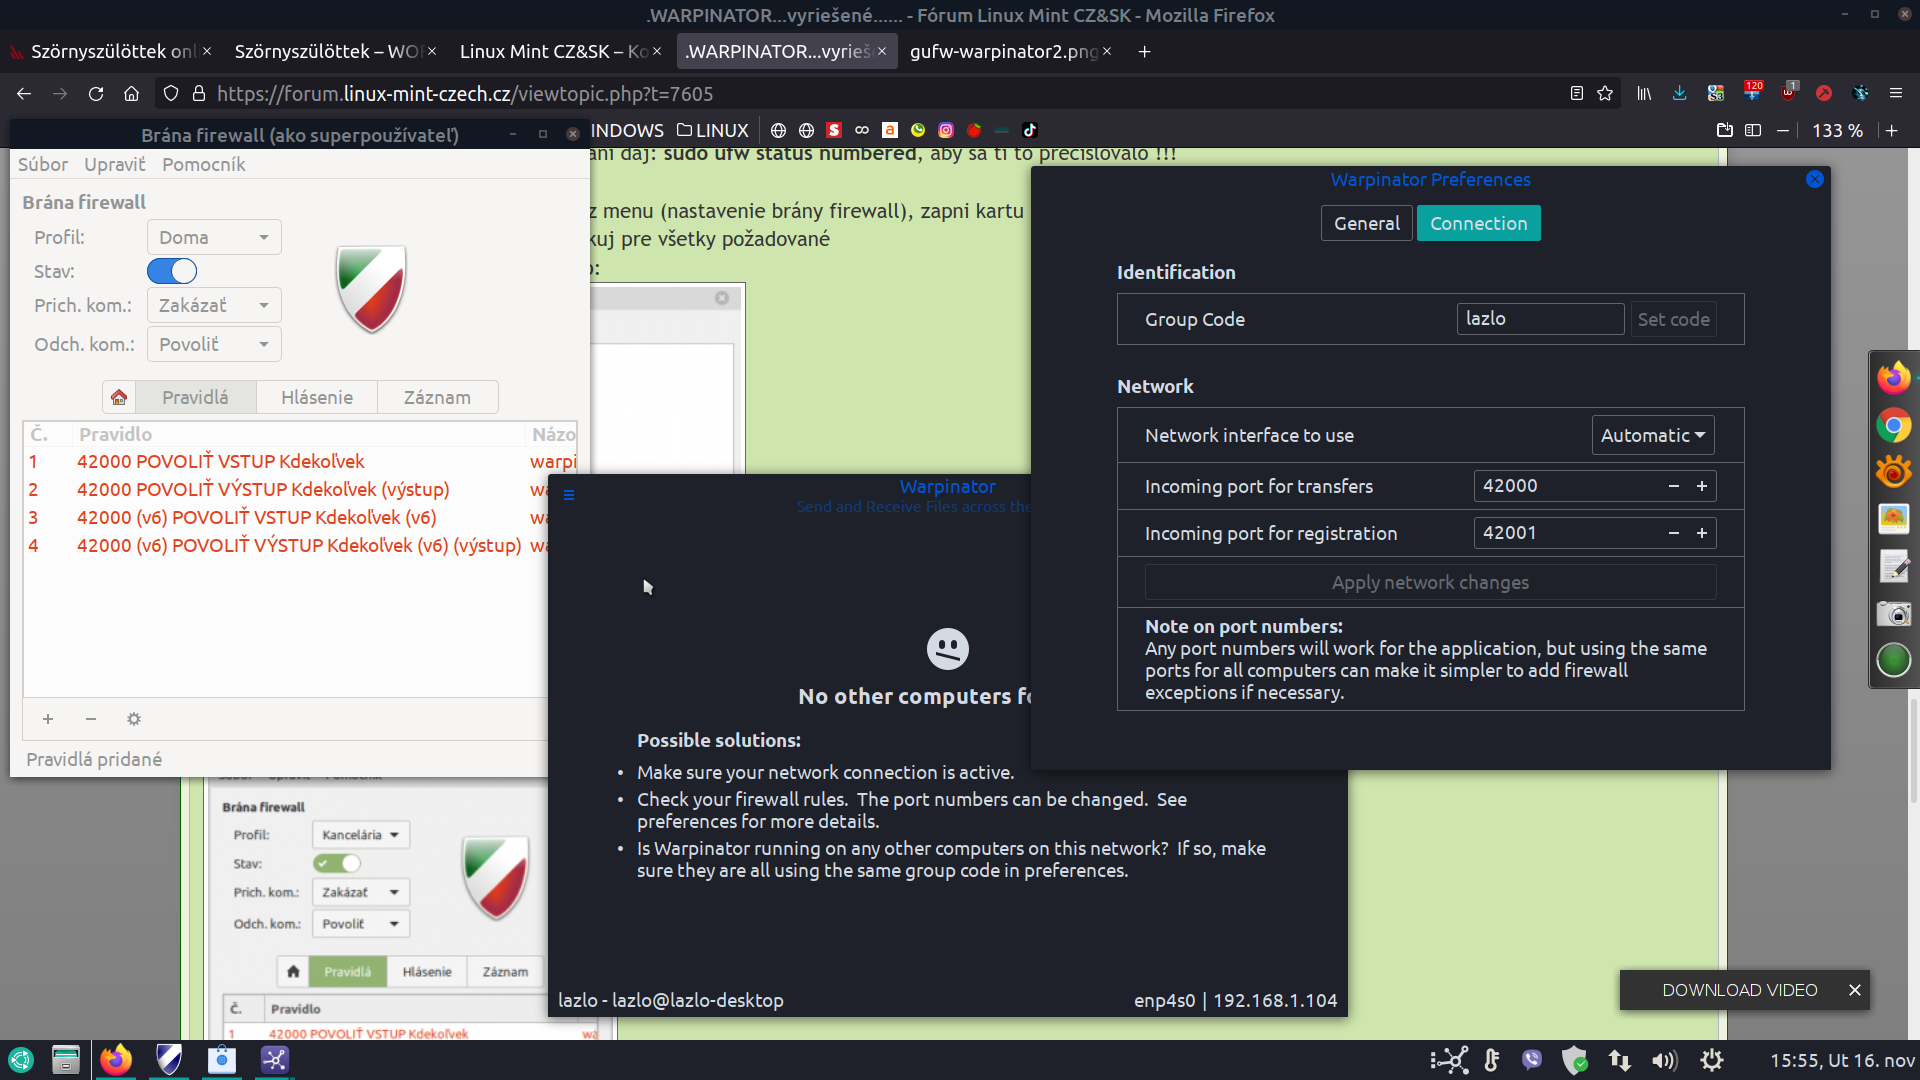Switch to the General preferences tab
This screenshot has width=1920, height=1080.
(x=1366, y=223)
